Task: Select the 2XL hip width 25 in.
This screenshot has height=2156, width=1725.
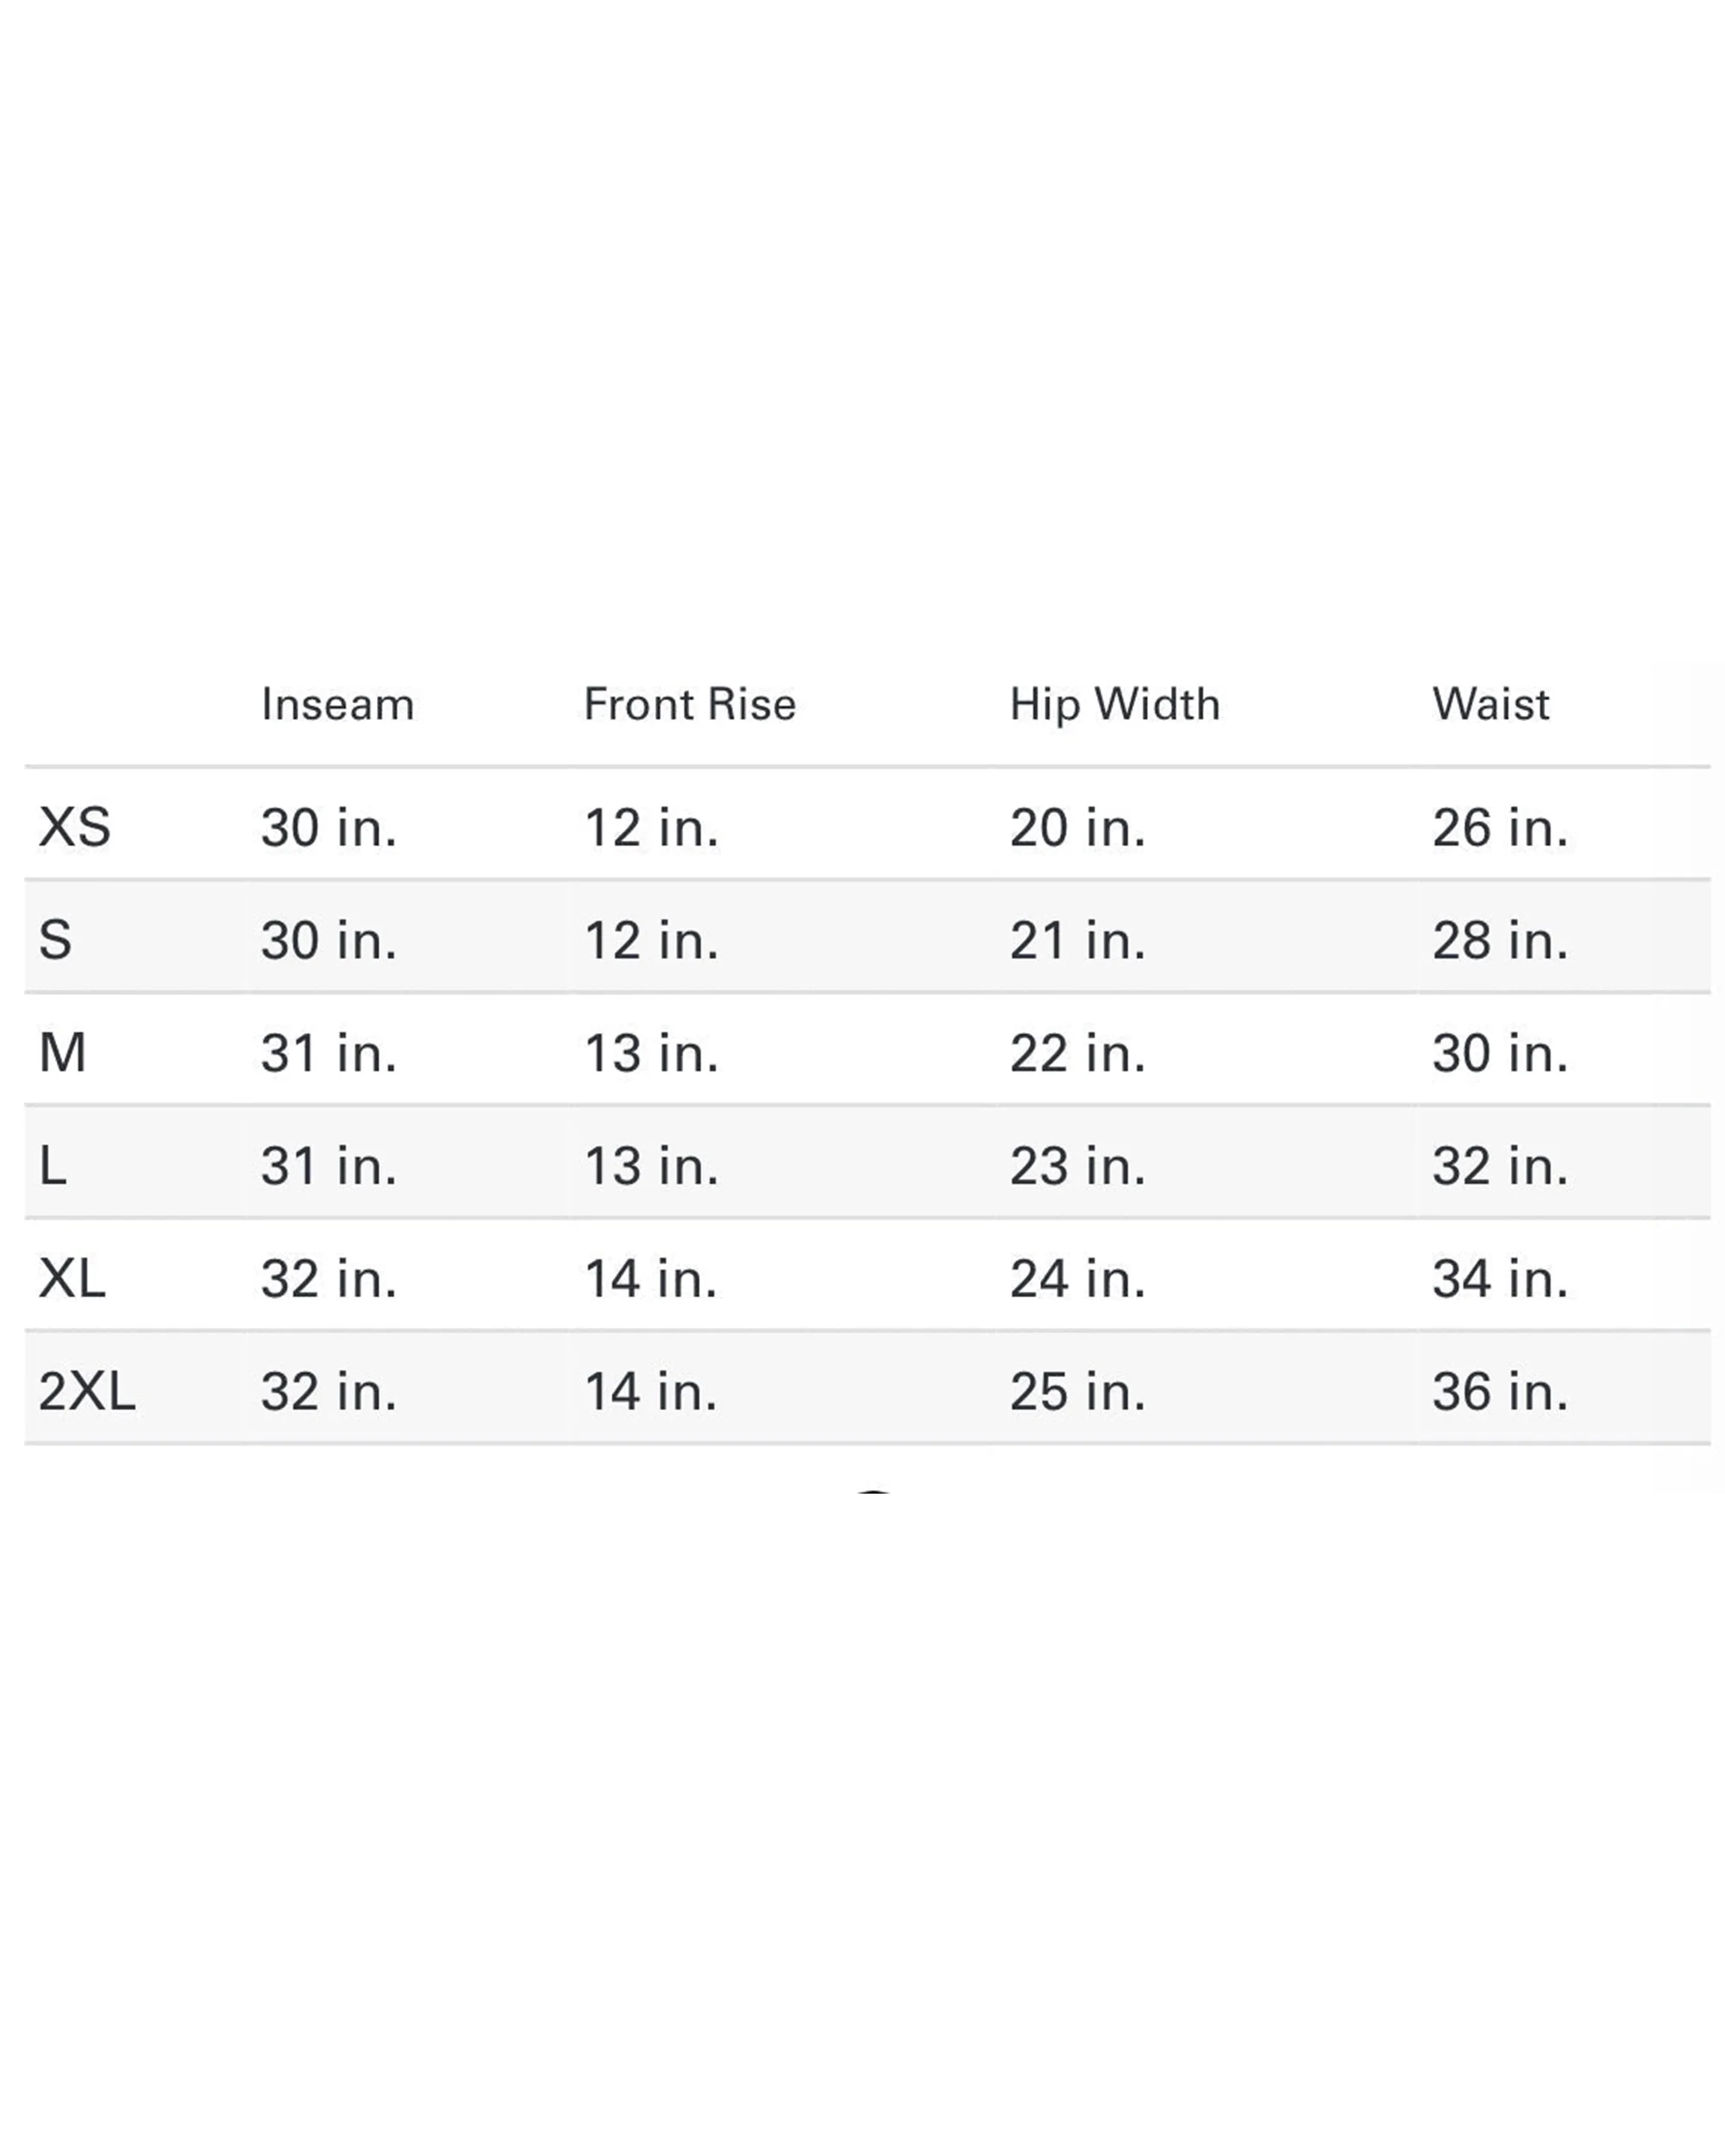Action: (x=1077, y=1393)
